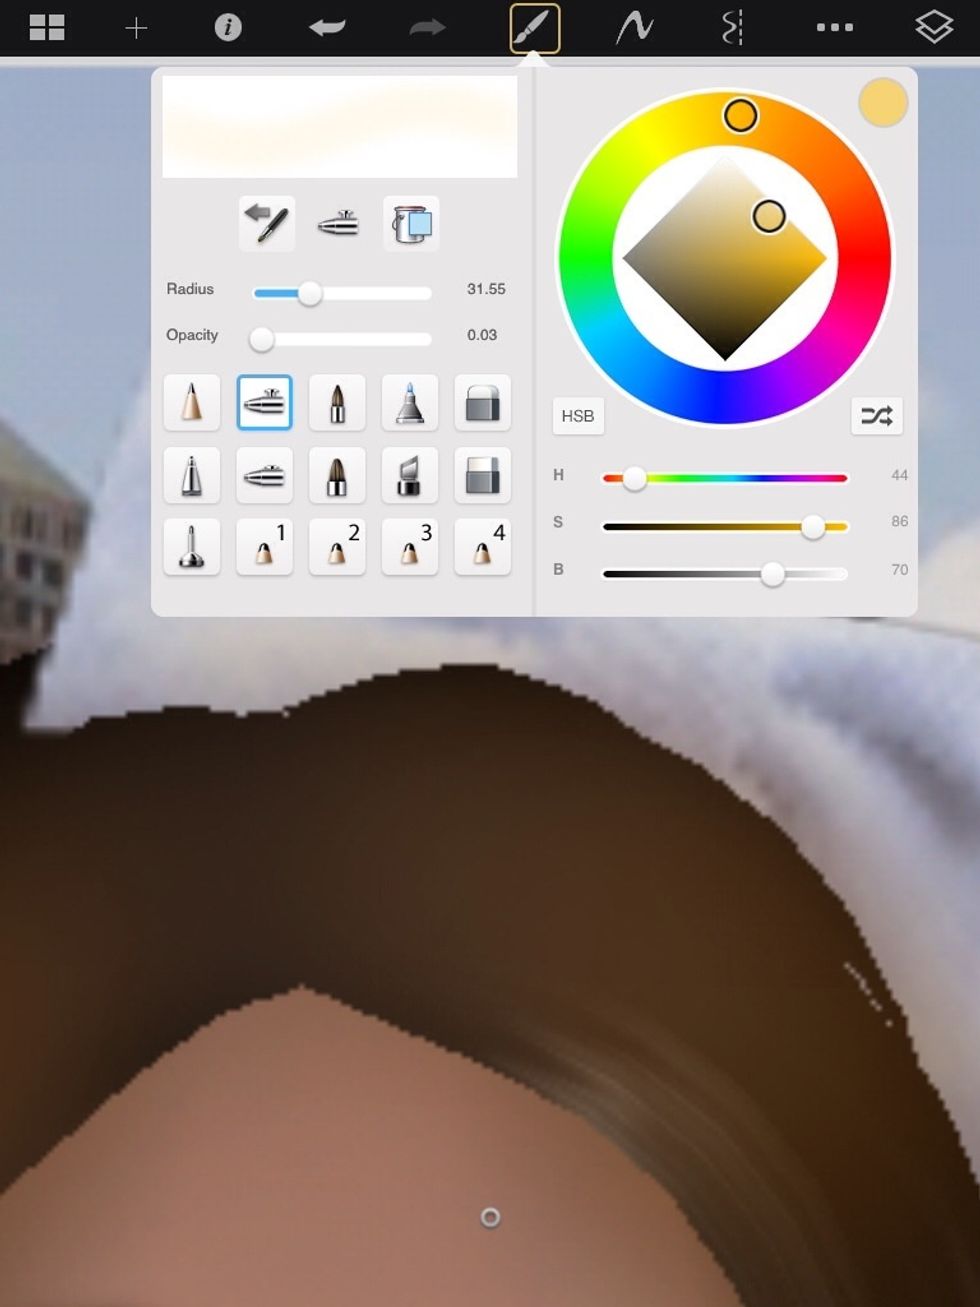This screenshot has width=980, height=1307.
Task: Select brush preset number 4
Action: pyautogui.click(x=482, y=547)
